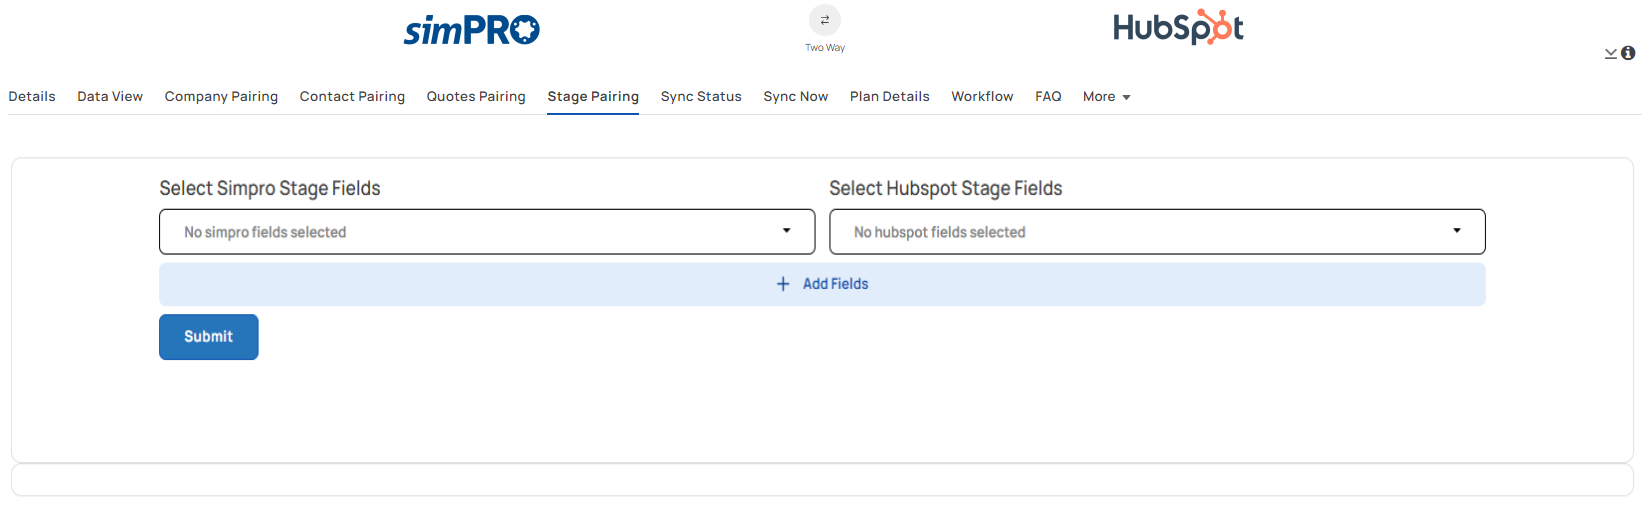
Task: Go to the Quotes Pairing tab
Action: 476,97
